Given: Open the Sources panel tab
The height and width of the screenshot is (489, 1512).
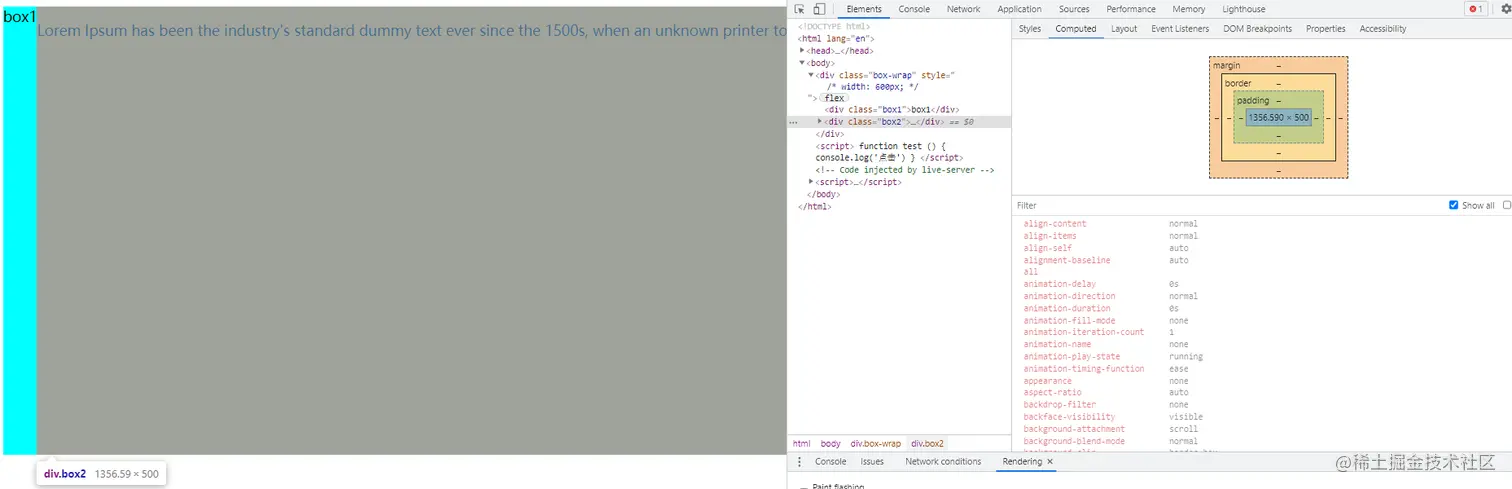Looking at the screenshot, I should 1074,9.
